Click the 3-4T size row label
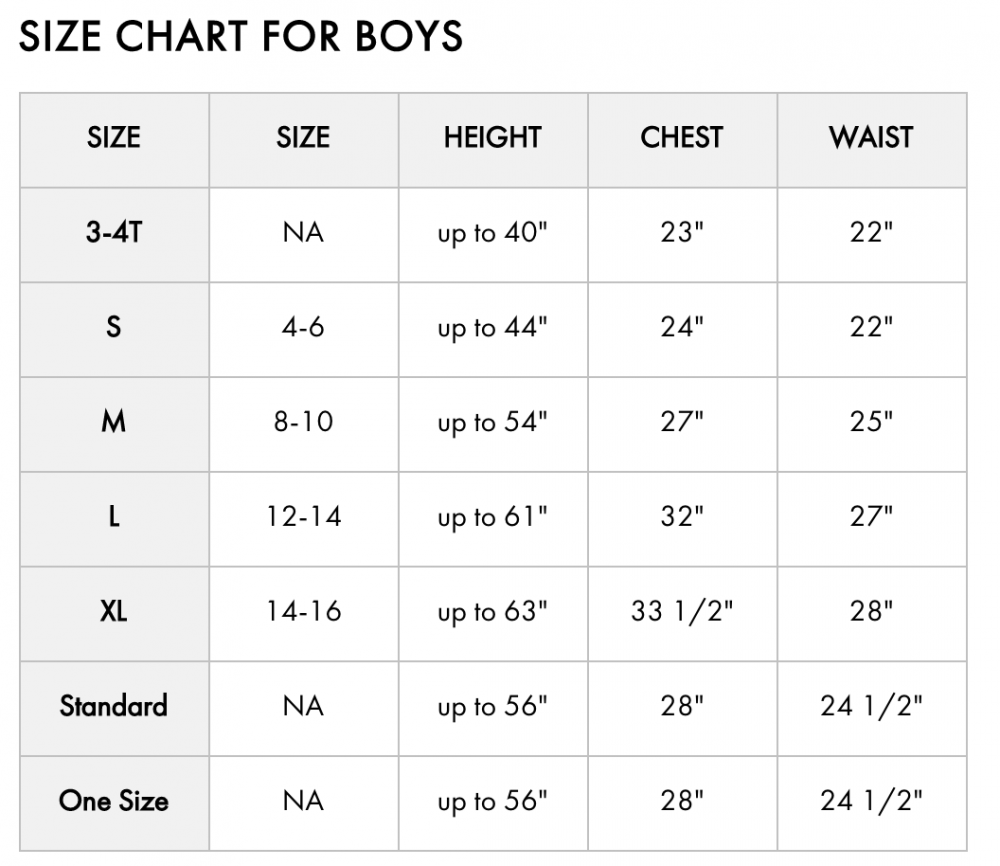The image size is (1000, 866). (114, 232)
